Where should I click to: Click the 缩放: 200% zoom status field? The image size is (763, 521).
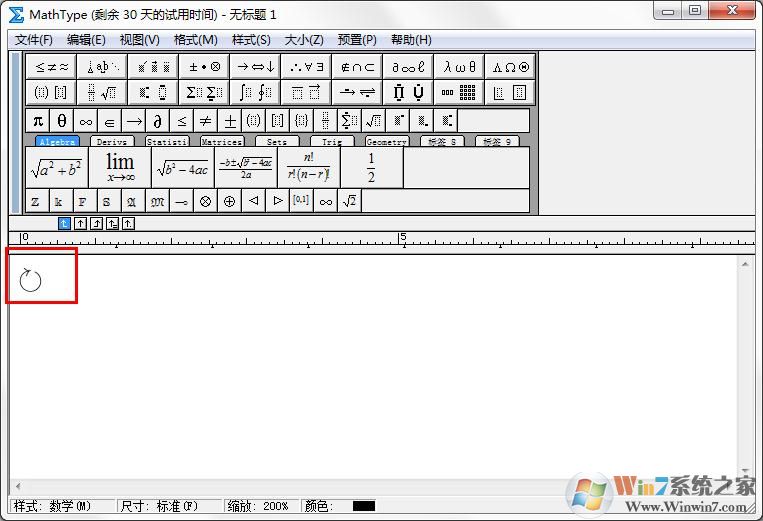pyautogui.click(x=262, y=506)
